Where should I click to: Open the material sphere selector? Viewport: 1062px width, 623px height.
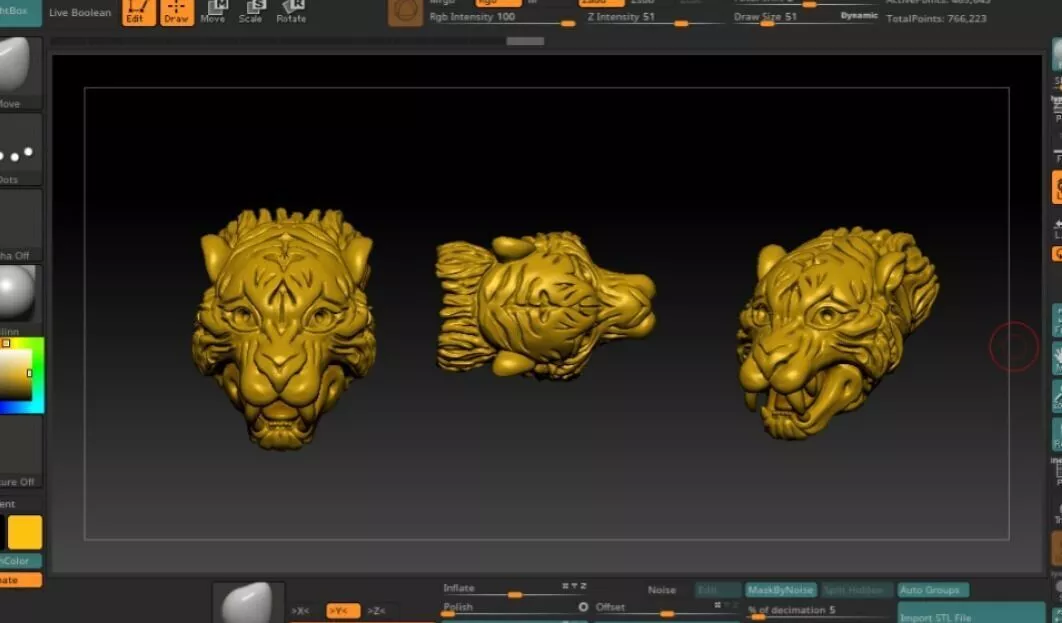tap(20, 300)
